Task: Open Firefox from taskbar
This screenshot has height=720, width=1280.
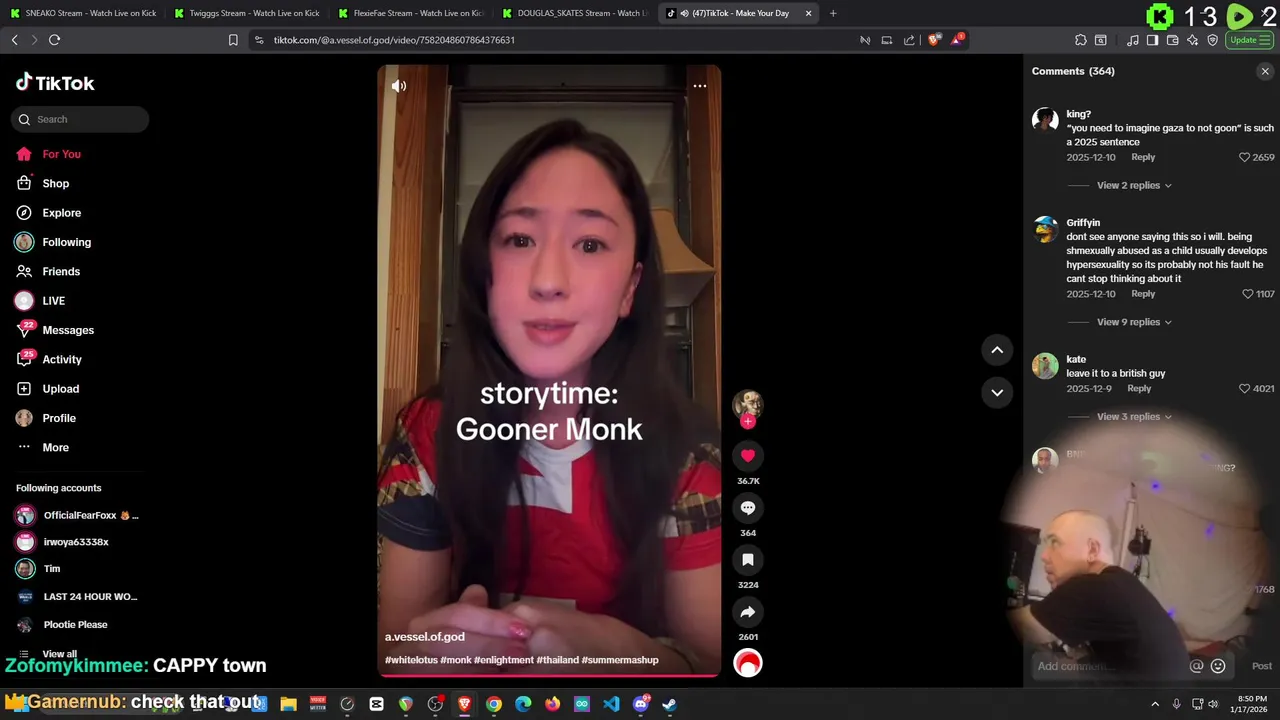Action: point(553,704)
